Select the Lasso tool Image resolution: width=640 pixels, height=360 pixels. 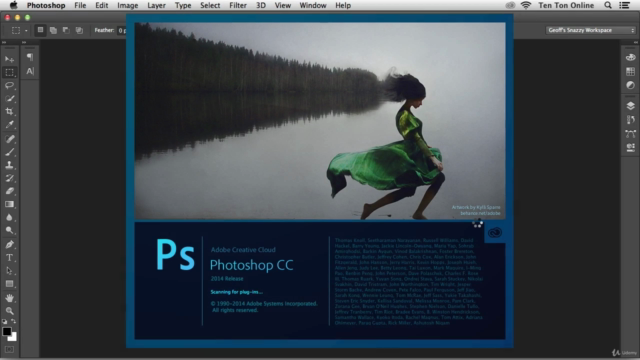click(9, 85)
